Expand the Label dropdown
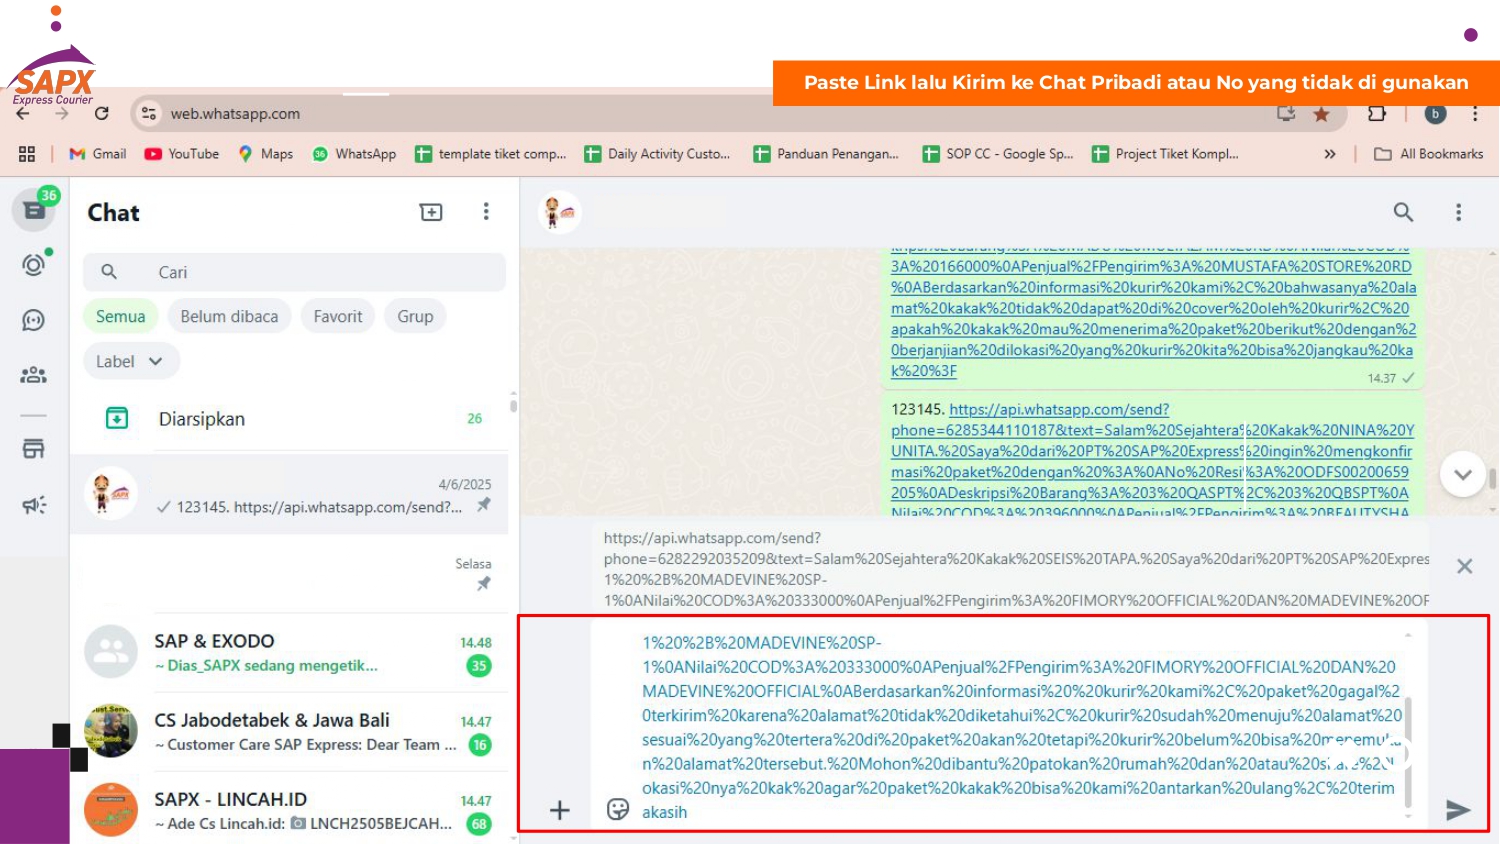This screenshot has width=1500, height=844. [131, 361]
